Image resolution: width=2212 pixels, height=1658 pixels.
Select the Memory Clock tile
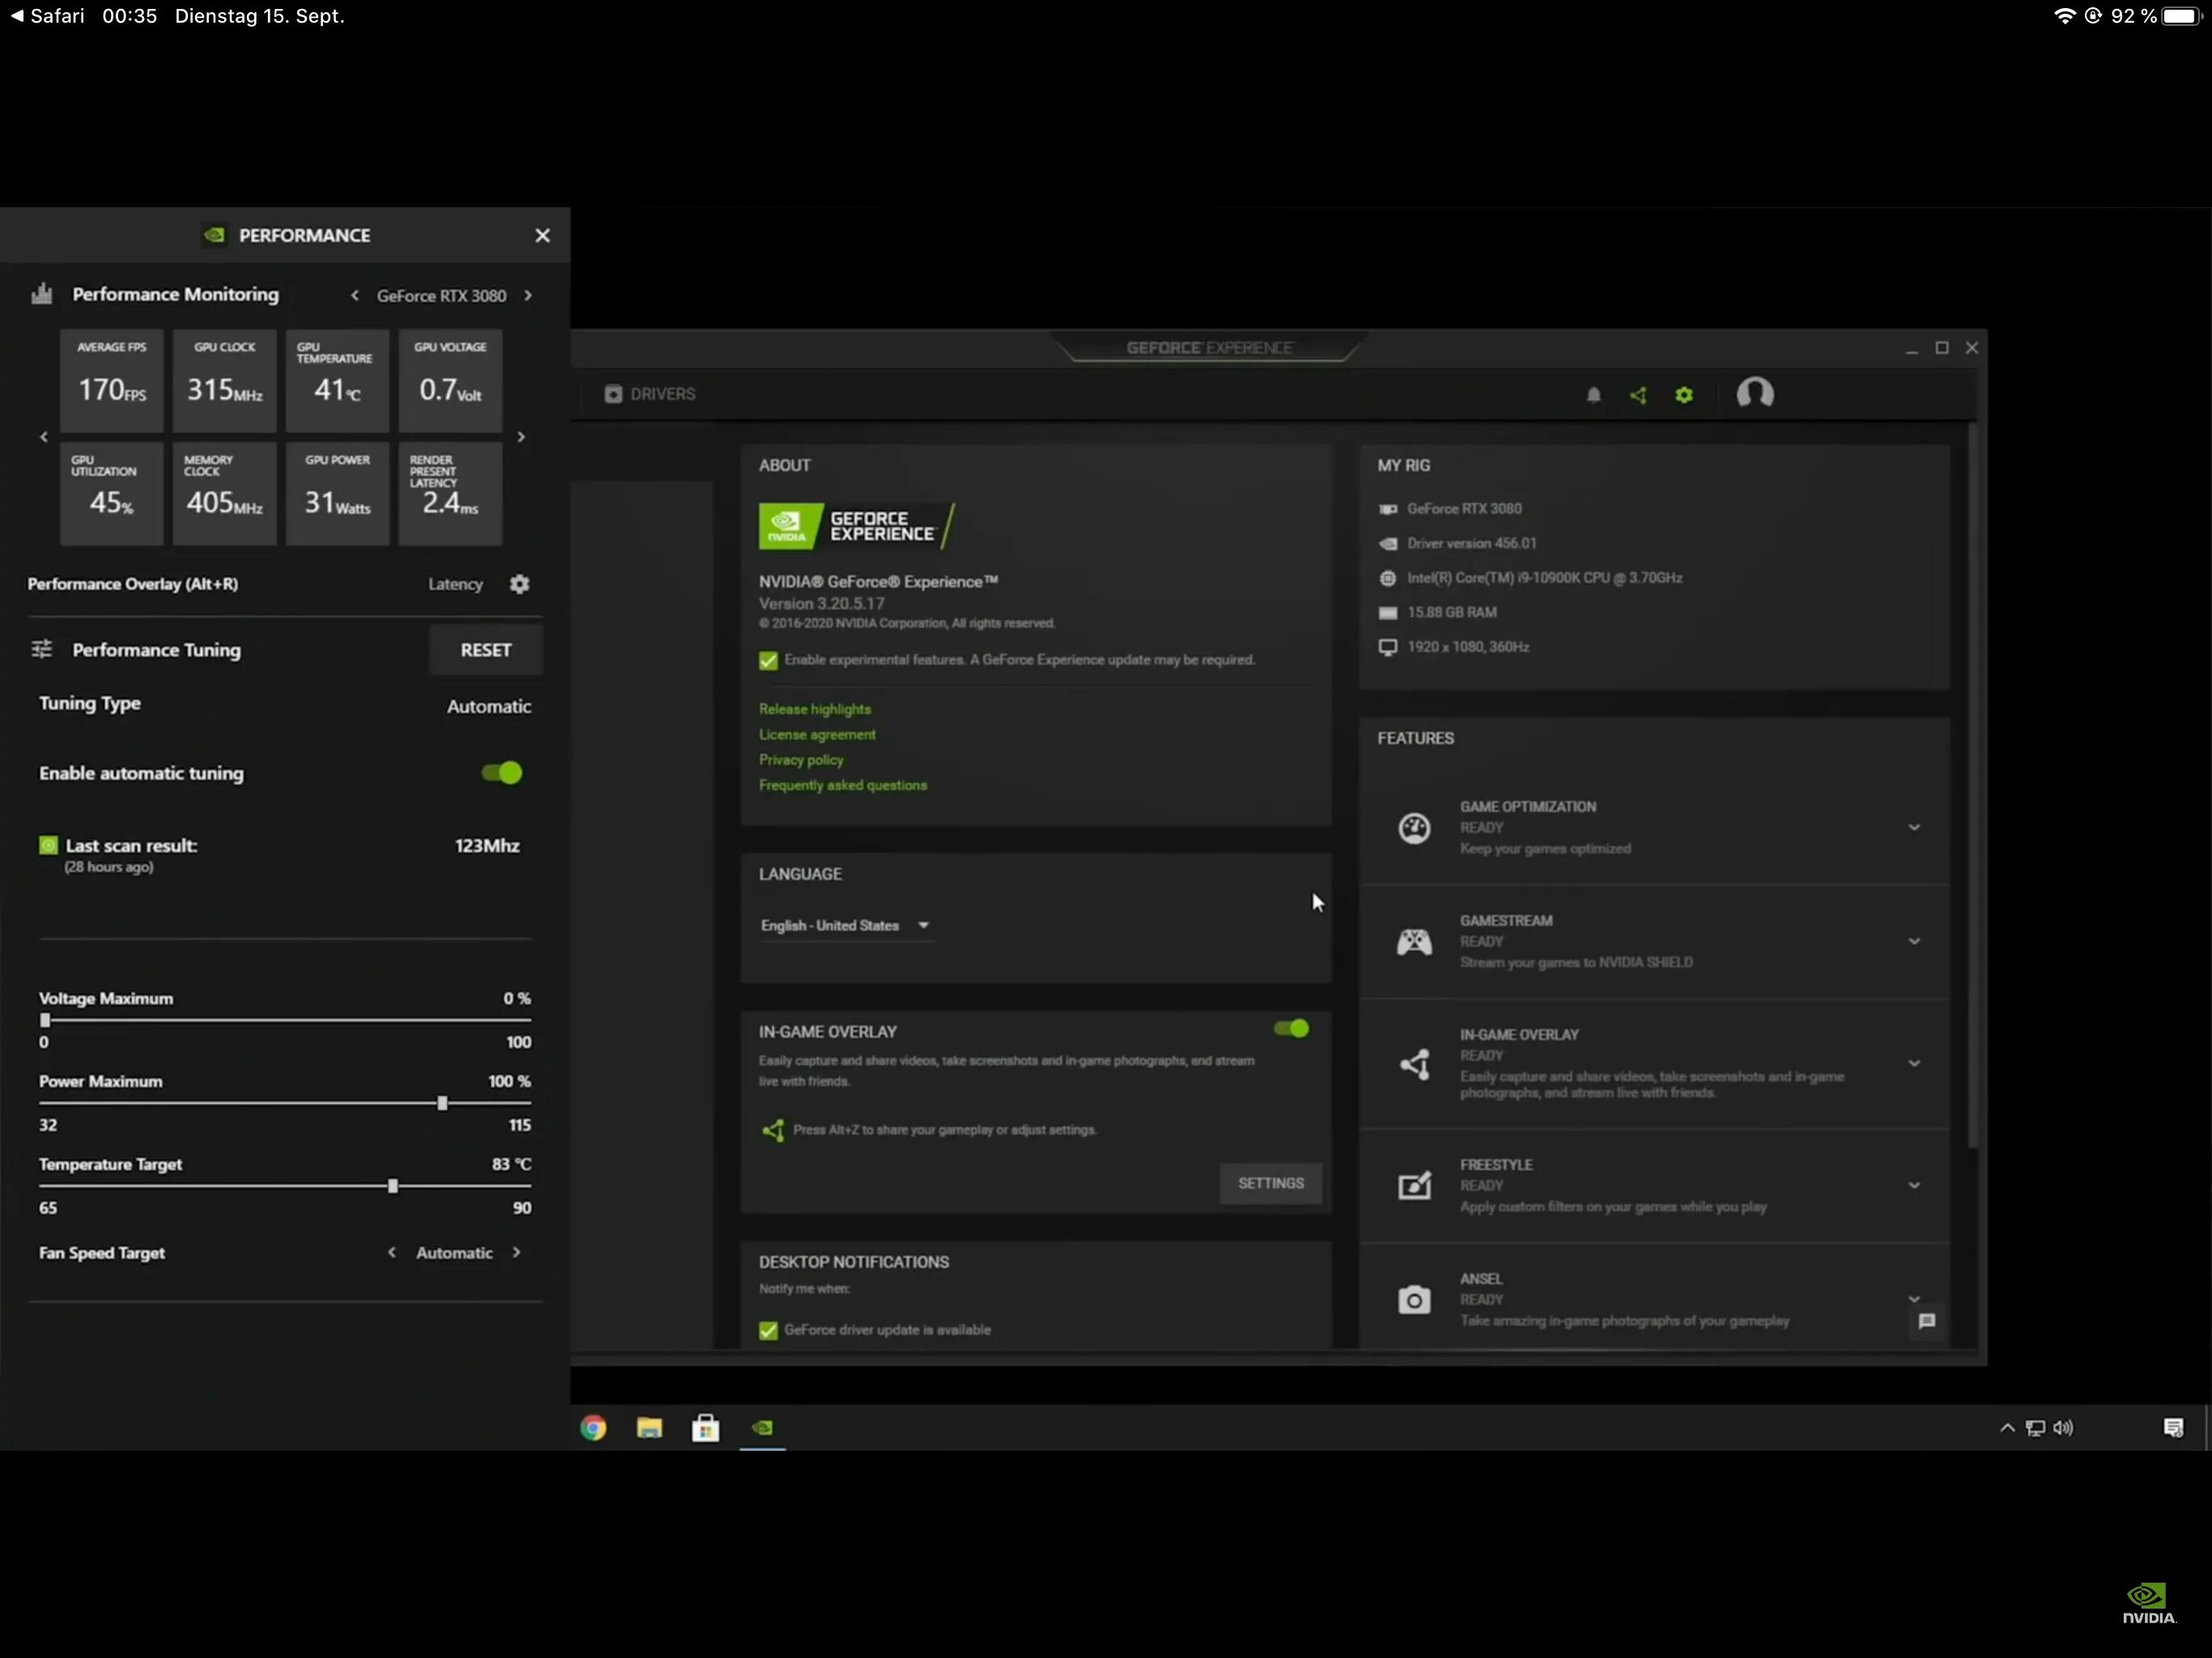224,493
